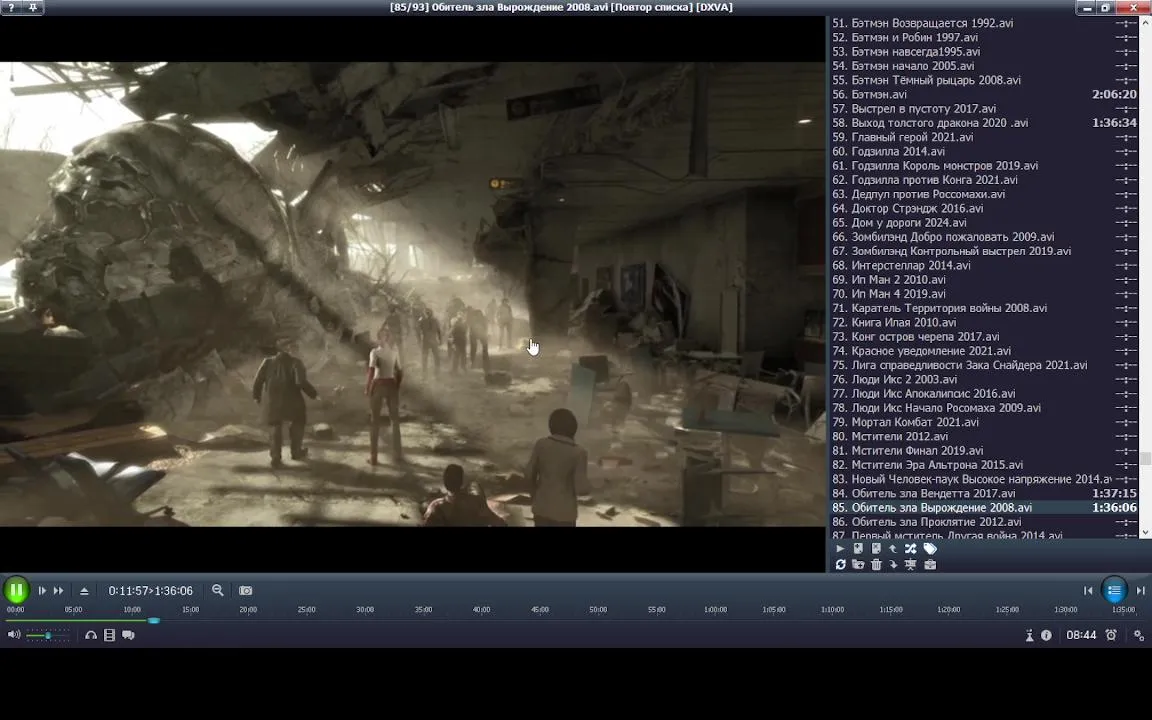Image resolution: width=1152 pixels, height=720 pixels.
Task: Click the 0:11:57>1:36:06 time display
Action: (151, 591)
